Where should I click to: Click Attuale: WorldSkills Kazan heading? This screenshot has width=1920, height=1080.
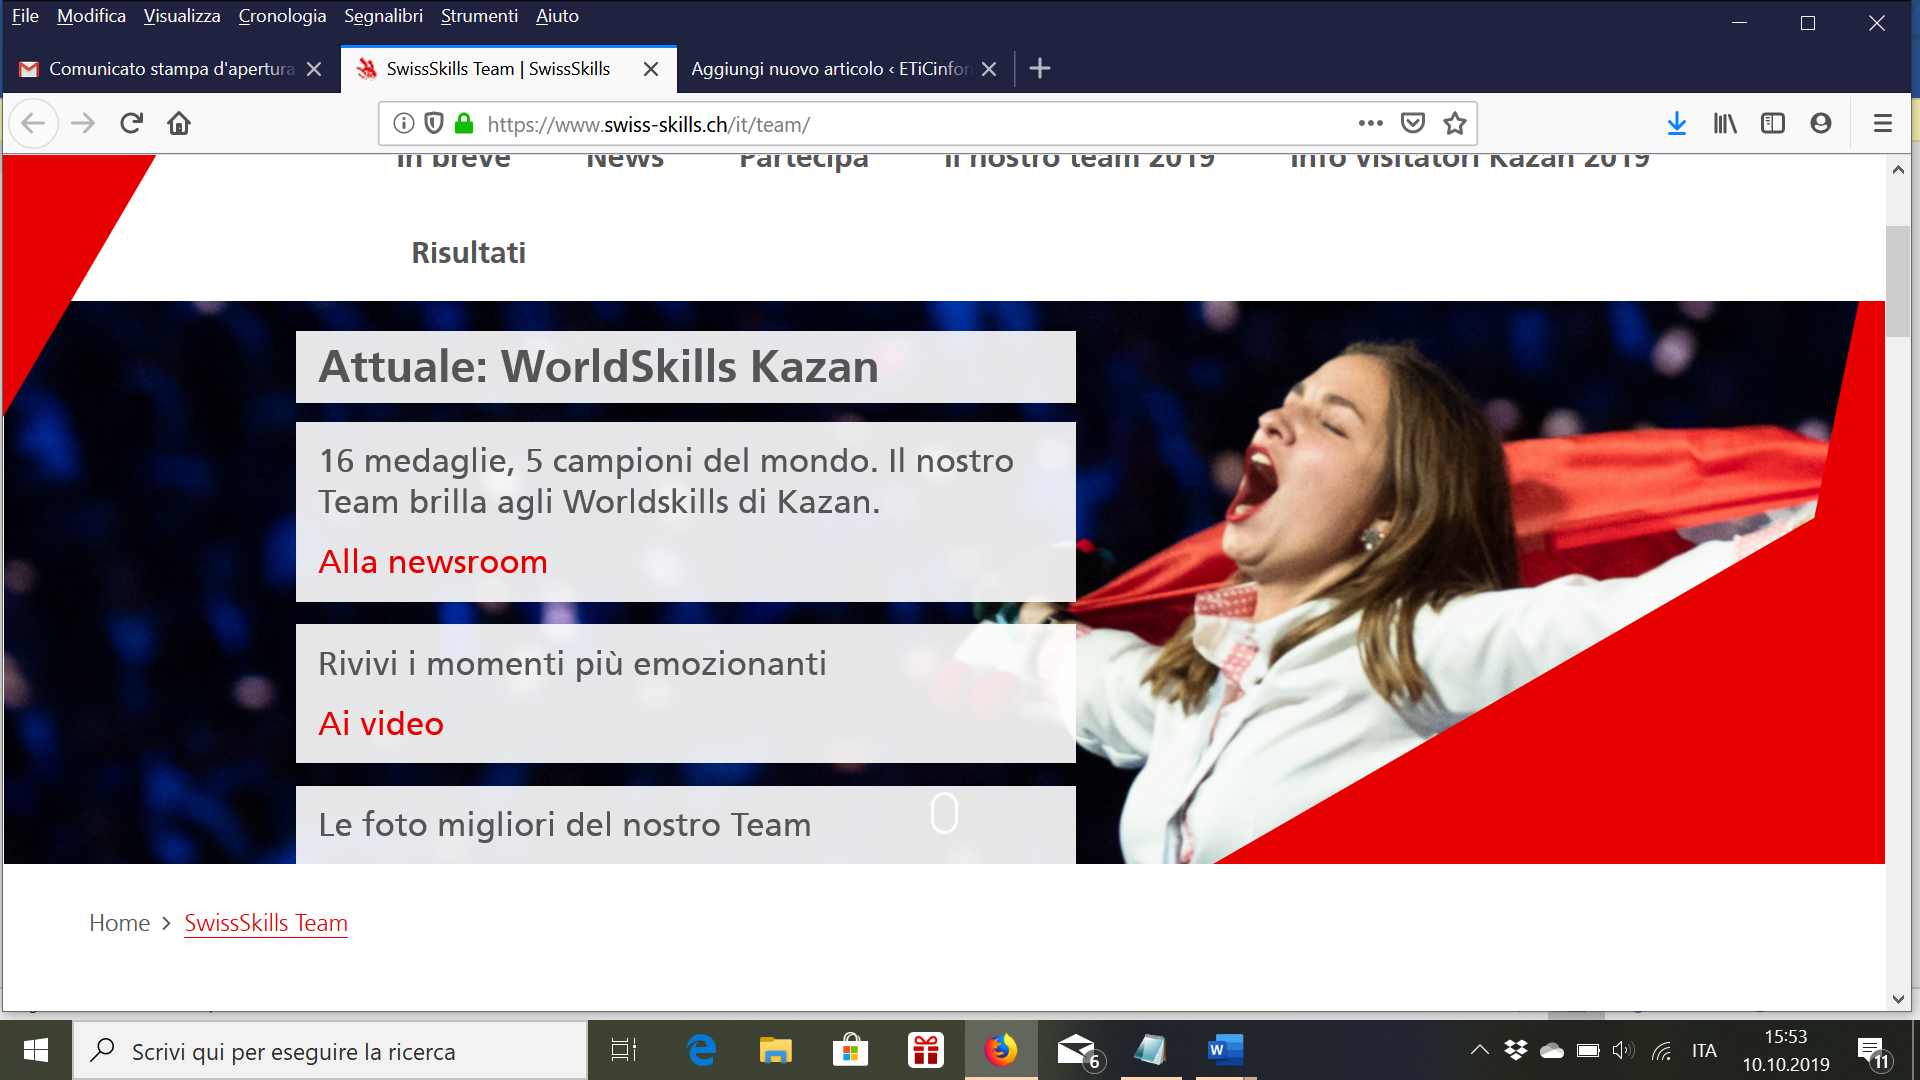598,367
